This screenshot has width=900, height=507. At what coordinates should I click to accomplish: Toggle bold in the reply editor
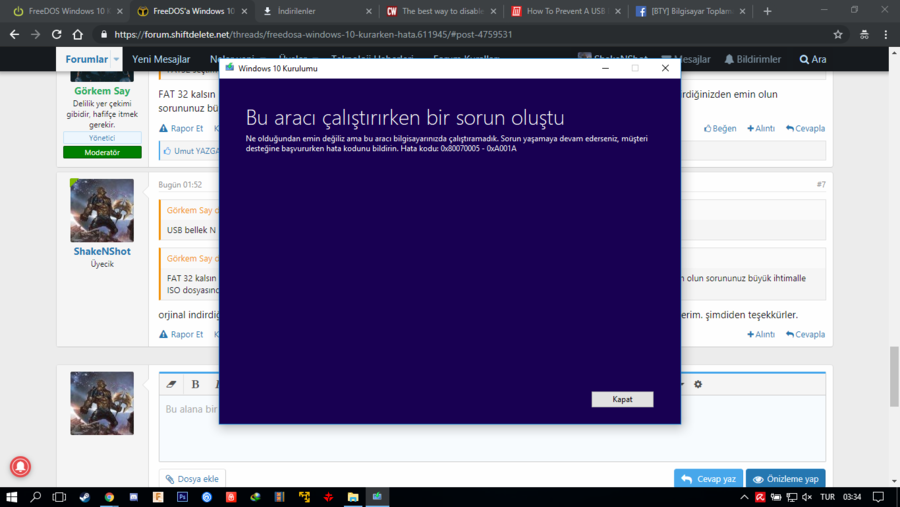pyautogui.click(x=195, y=384)
